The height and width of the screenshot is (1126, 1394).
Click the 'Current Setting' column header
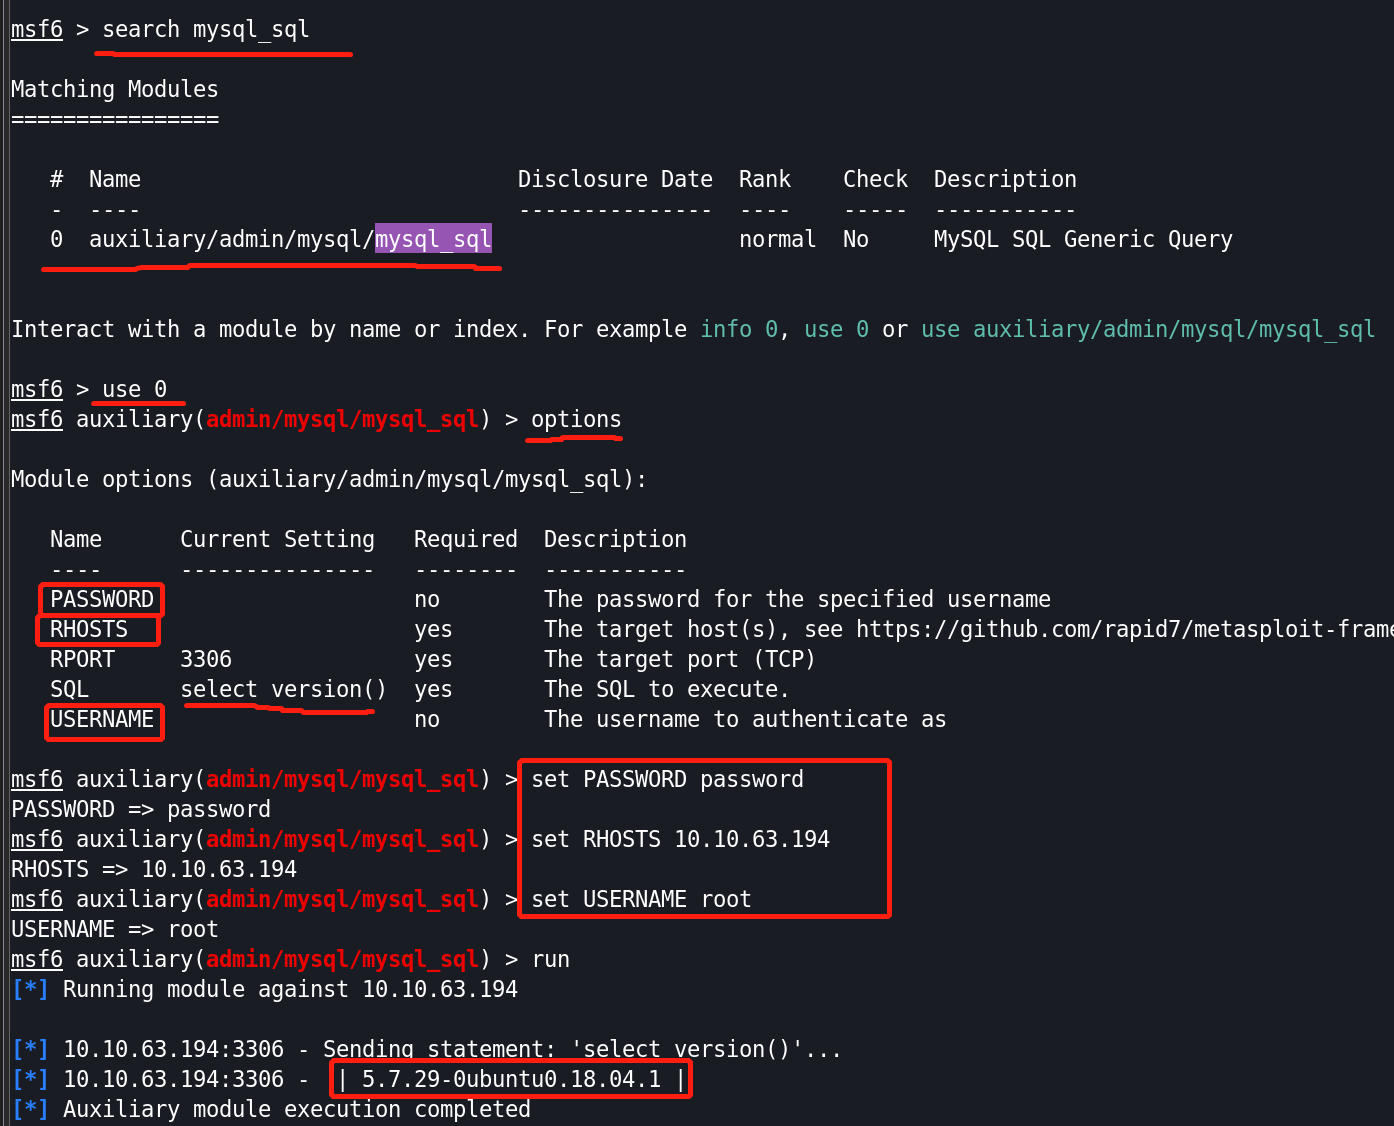[x=277, y=539]
